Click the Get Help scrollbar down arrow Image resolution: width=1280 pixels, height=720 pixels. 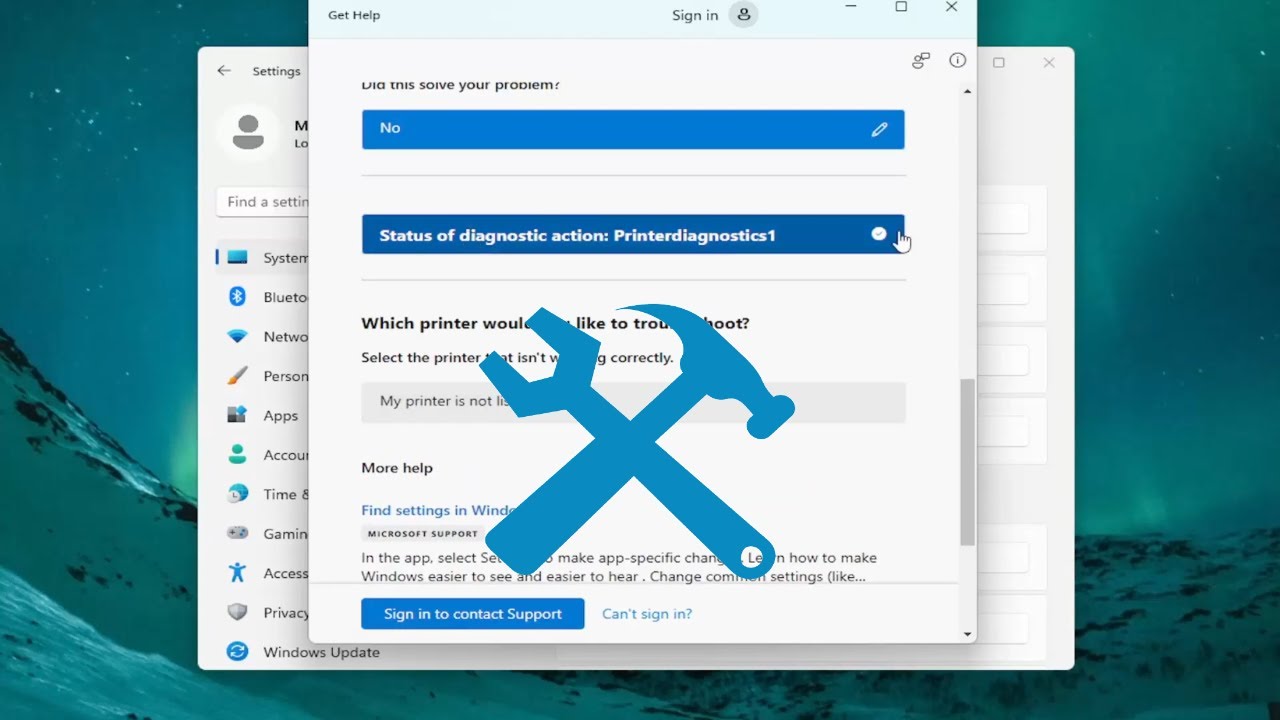[x=967, y=634]
